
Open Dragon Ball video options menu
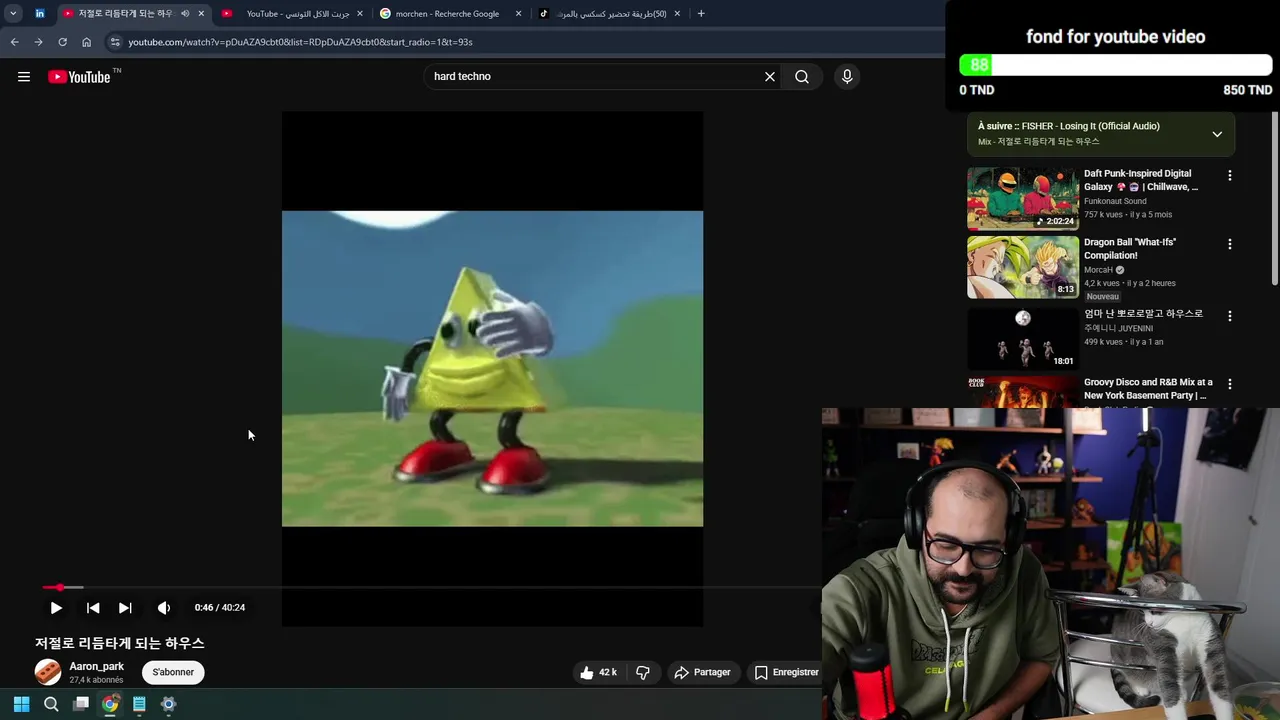click(x=1230, y=244)
